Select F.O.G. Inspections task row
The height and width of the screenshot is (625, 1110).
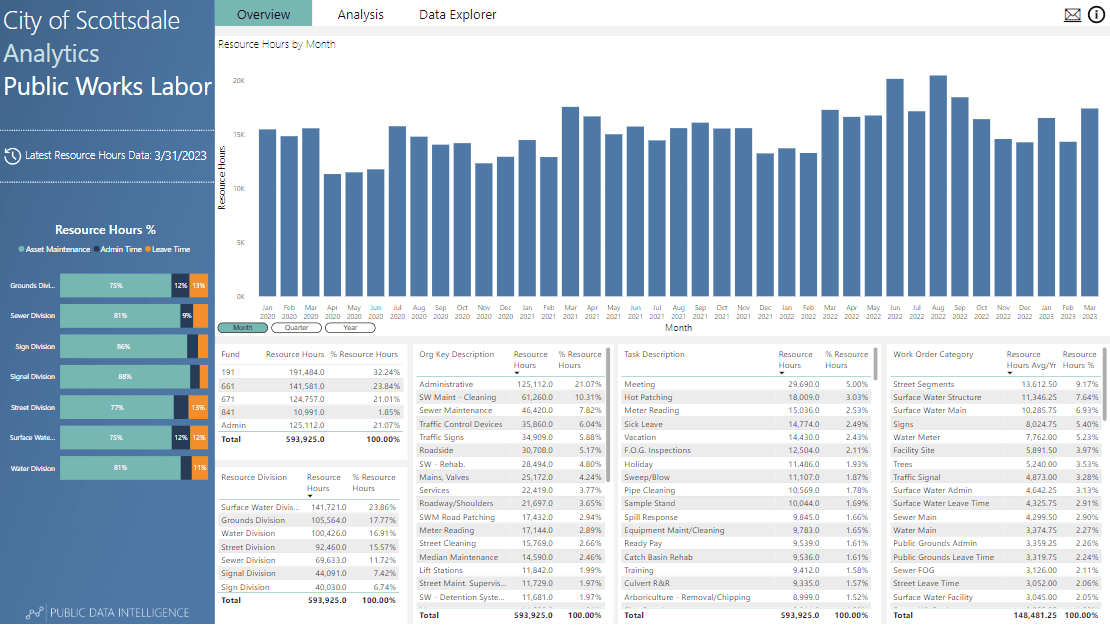point(746,450)
